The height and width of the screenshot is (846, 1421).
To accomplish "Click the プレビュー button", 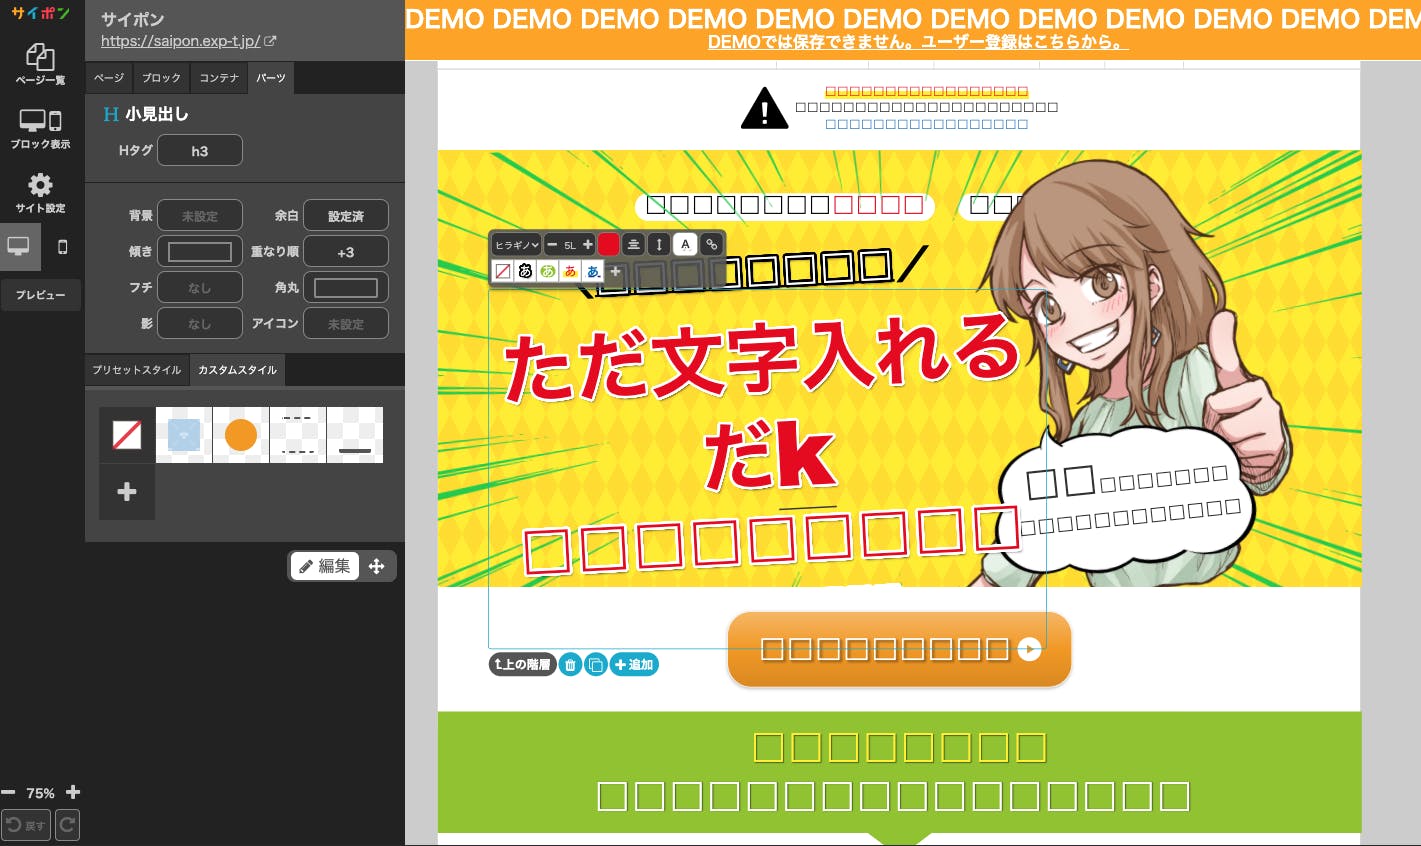I will tap(40, 295).
